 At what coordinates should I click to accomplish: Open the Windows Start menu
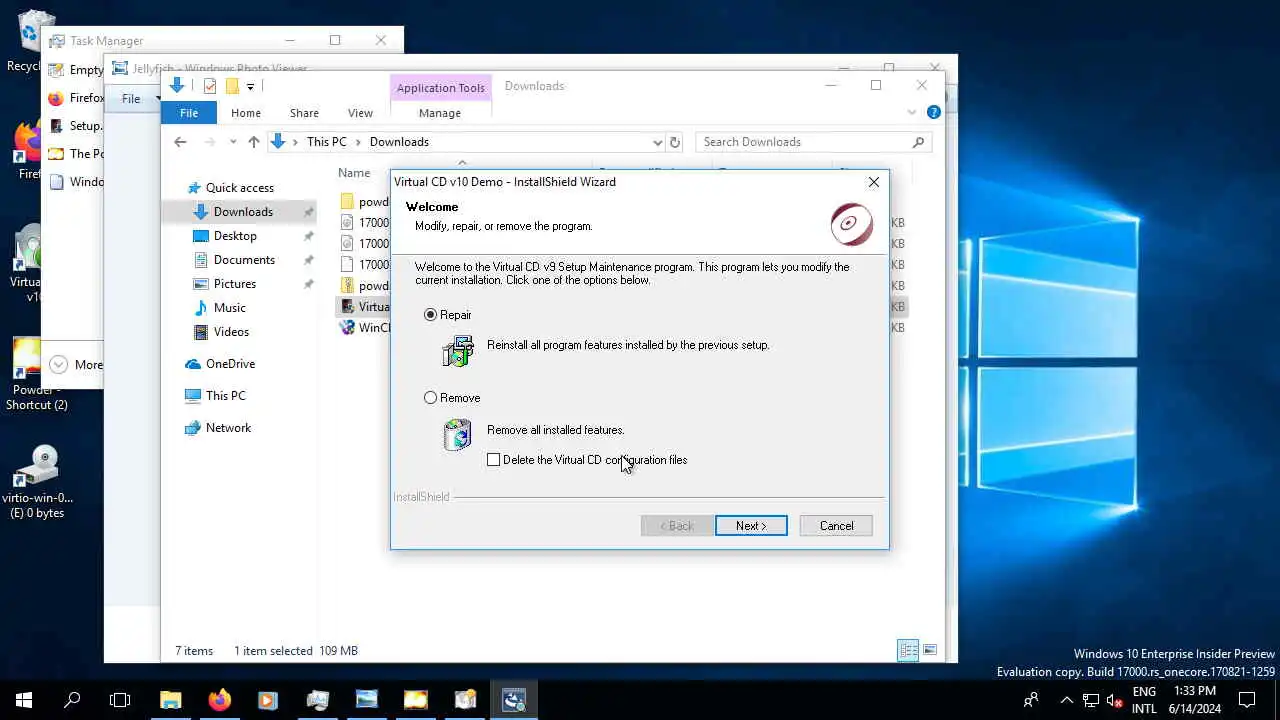point(24,700)
